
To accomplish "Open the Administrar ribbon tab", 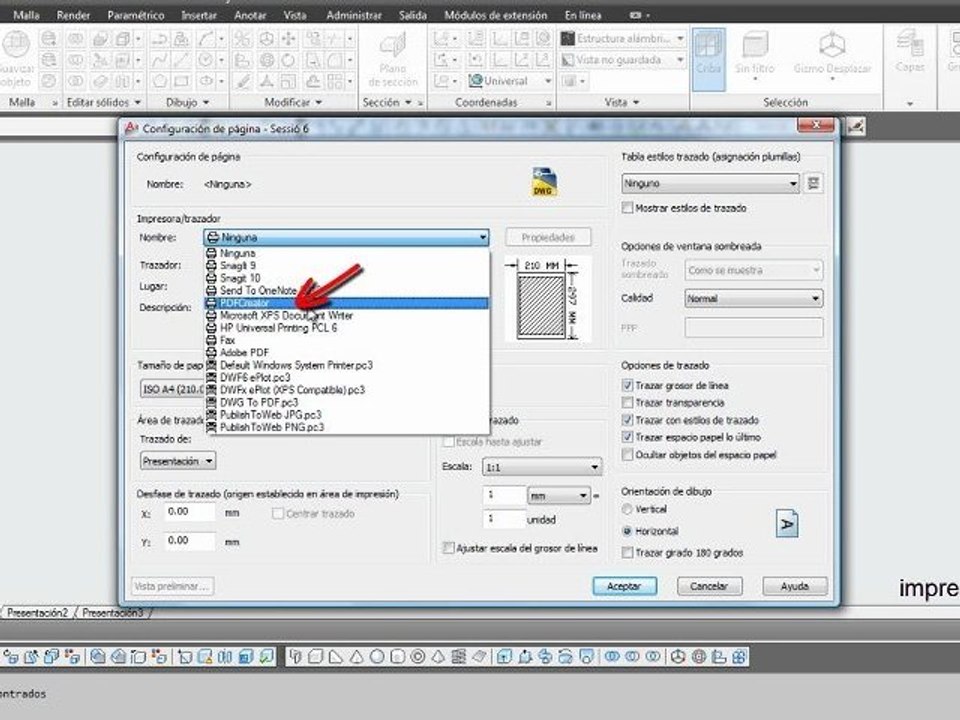I will click(x=354, y=15).
